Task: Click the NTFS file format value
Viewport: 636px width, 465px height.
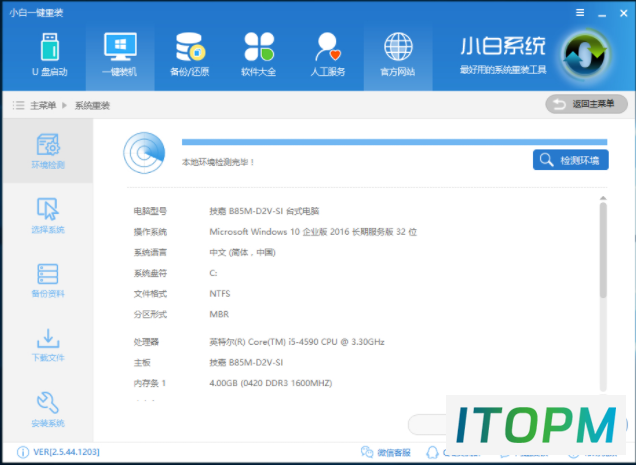Action: tap(220, 293)
